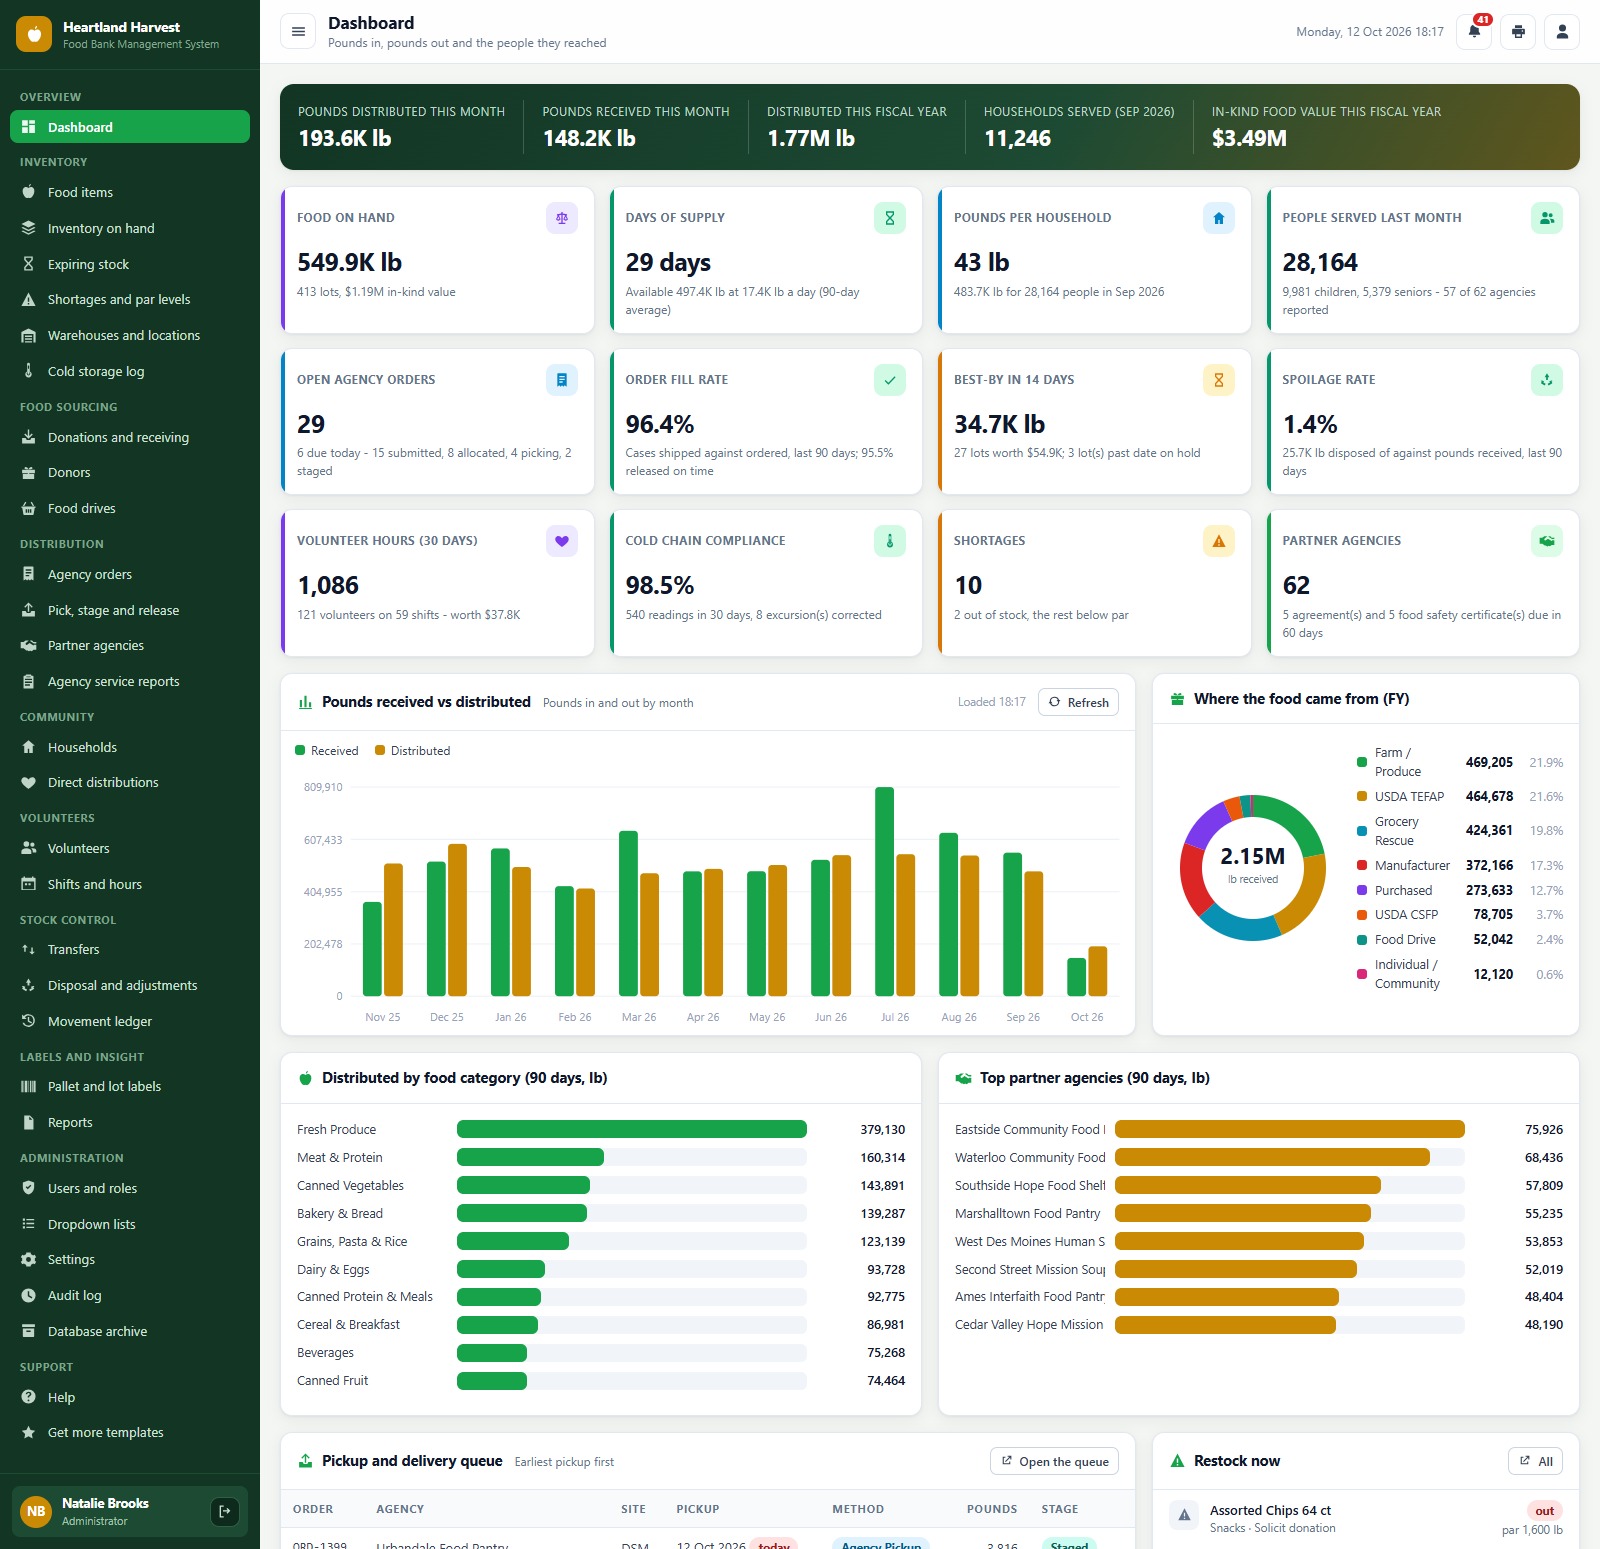Open Audit log in the sidebar

[x=130, y=1295]
